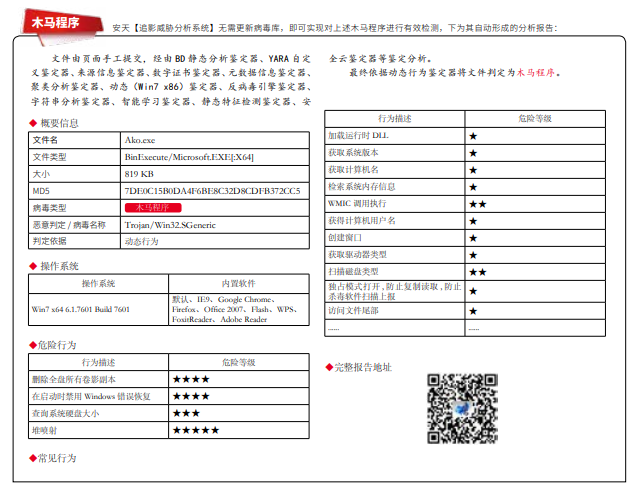Click the star rating for 加载运行时 DLL
Viewport: 637px width, 488px height.
[473, 136]
